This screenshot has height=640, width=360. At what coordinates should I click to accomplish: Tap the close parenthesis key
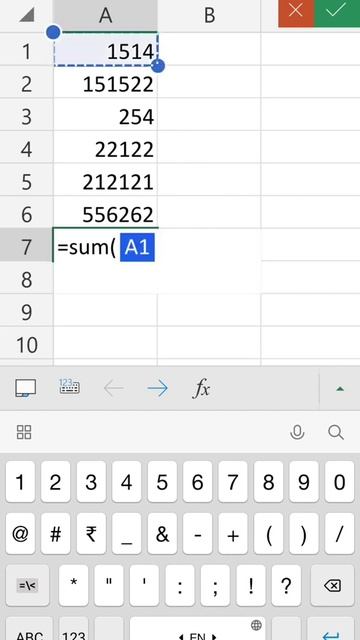point(304,534)
